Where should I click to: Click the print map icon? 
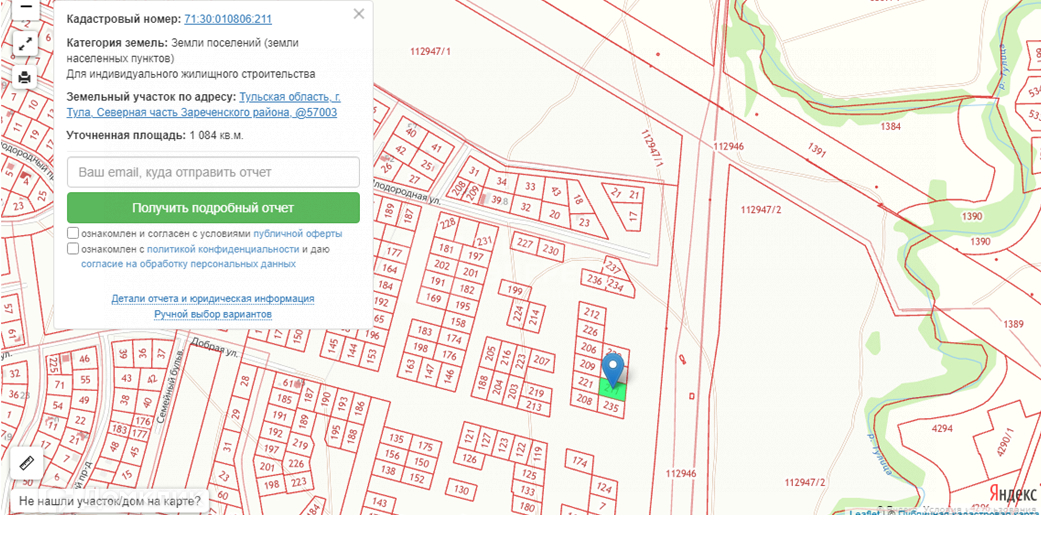click(x=26, y=77)
